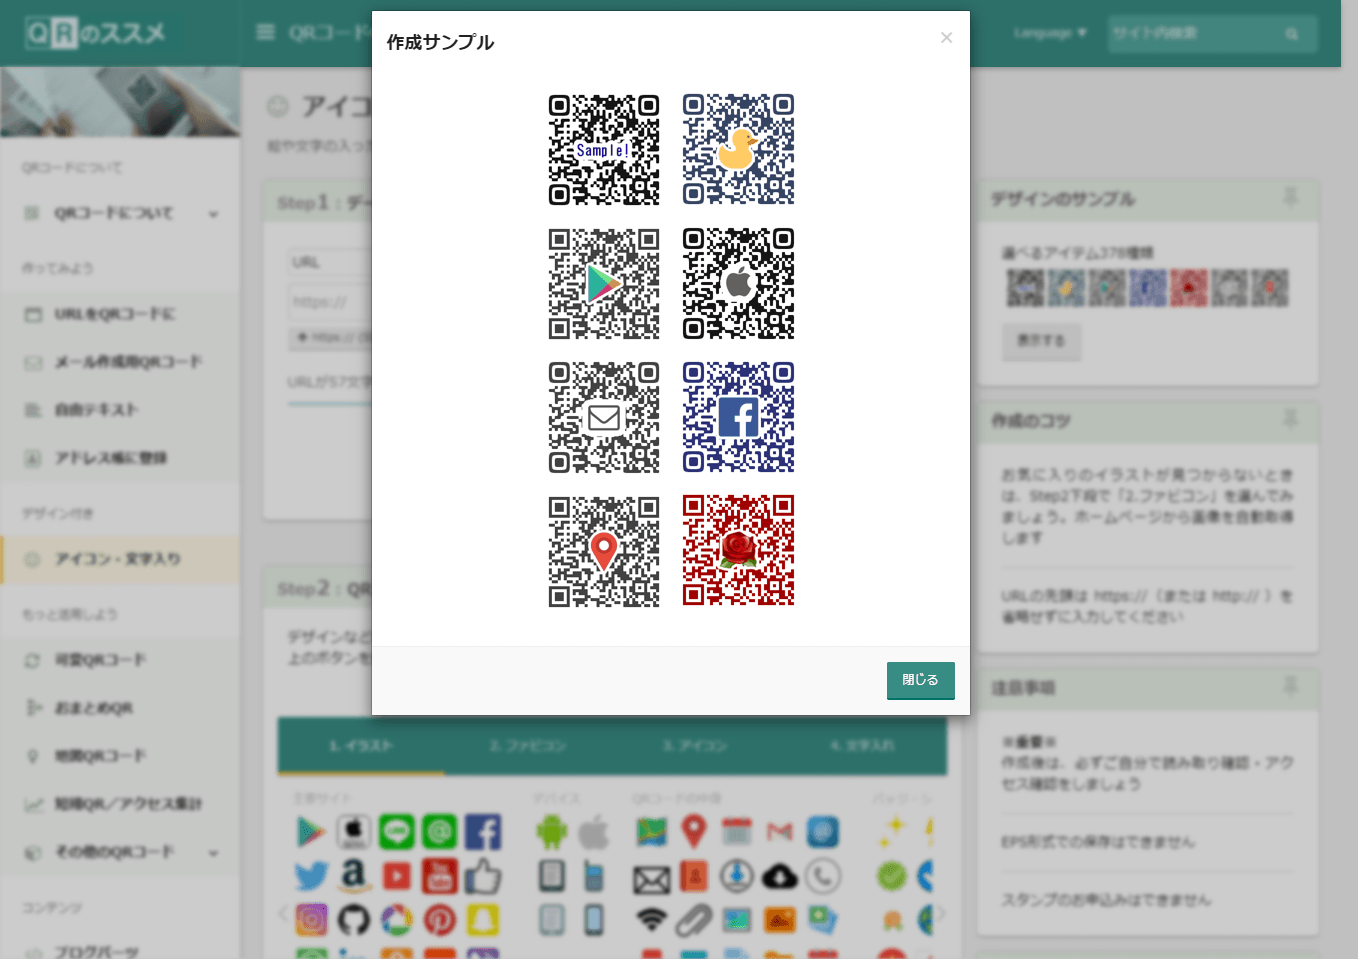This screenshot has width=1358, height=959.
Task: Open 可変QRコード in the sidebar
Action: (120, 660)
